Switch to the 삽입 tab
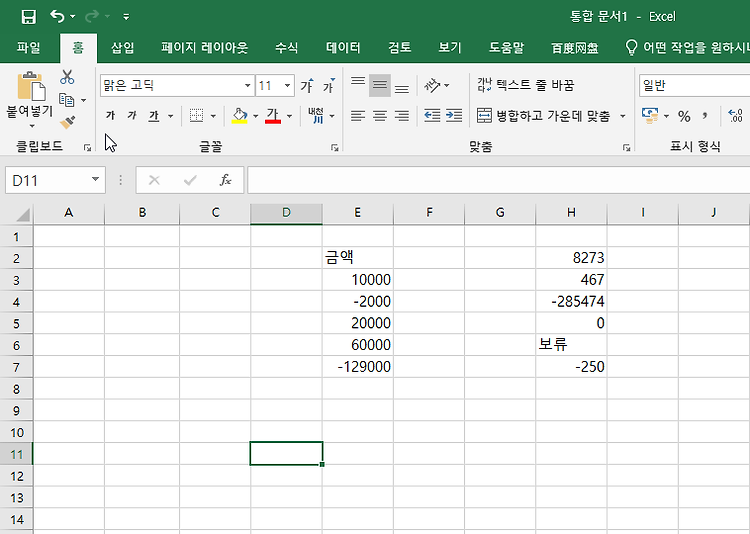750x534 pixels. [x=122, y=48]
